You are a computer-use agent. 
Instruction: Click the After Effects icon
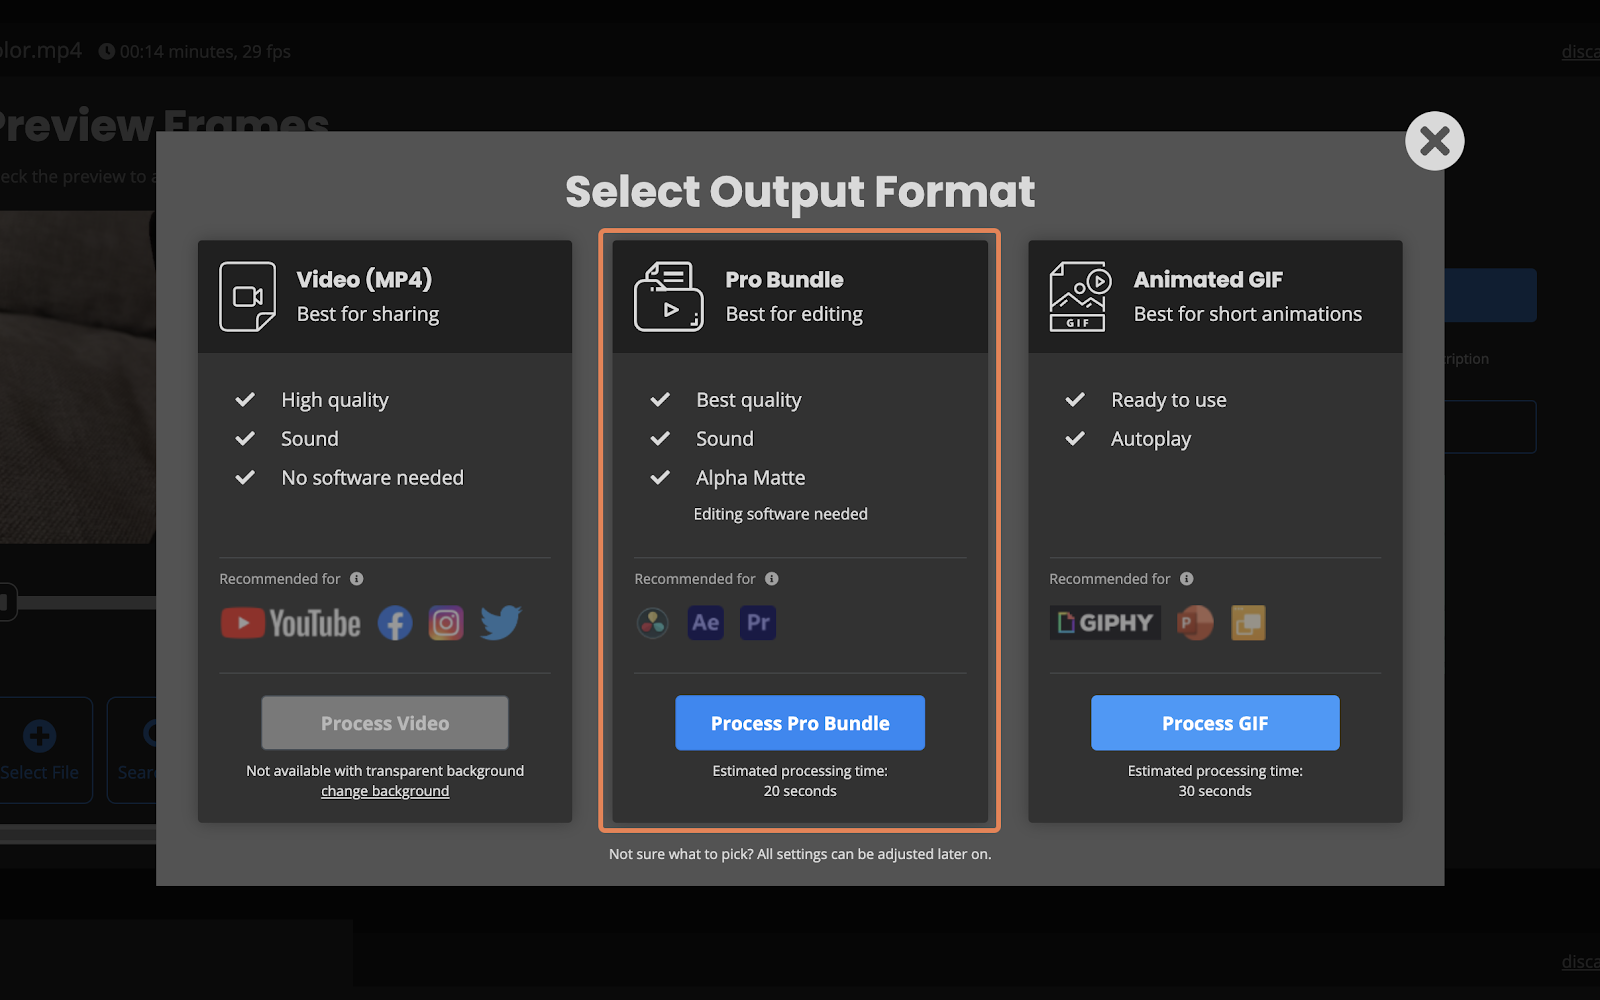click(x=706, y=623)
